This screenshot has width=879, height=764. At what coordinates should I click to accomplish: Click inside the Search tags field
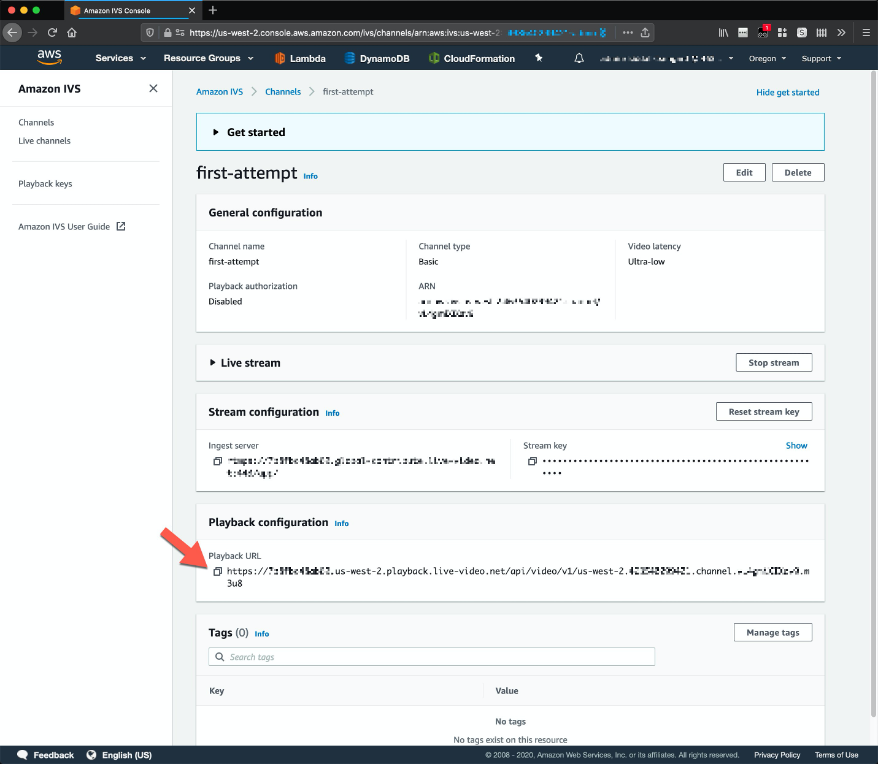(431, 656)
